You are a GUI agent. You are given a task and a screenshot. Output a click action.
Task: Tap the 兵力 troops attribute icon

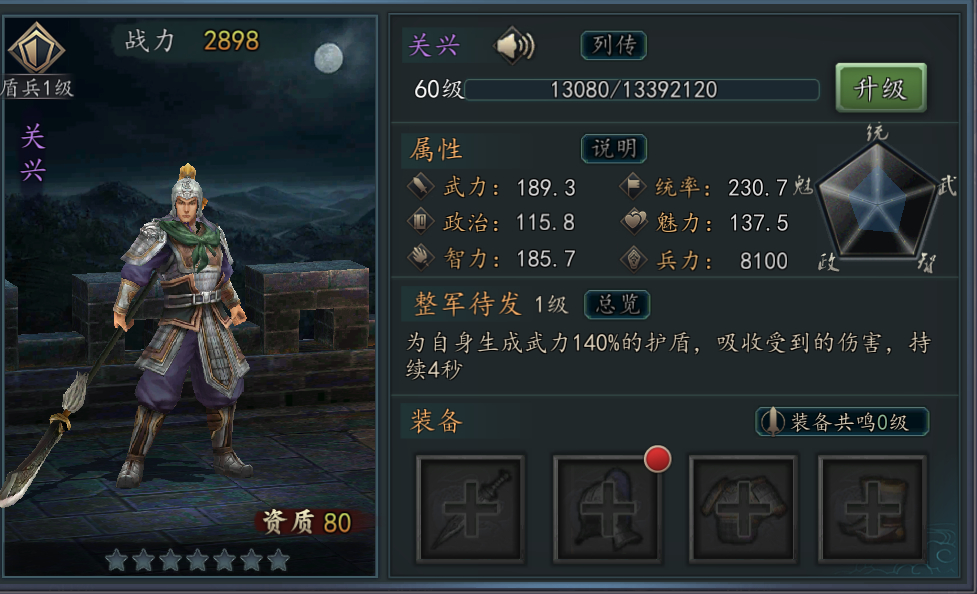[x=634, y=259]
